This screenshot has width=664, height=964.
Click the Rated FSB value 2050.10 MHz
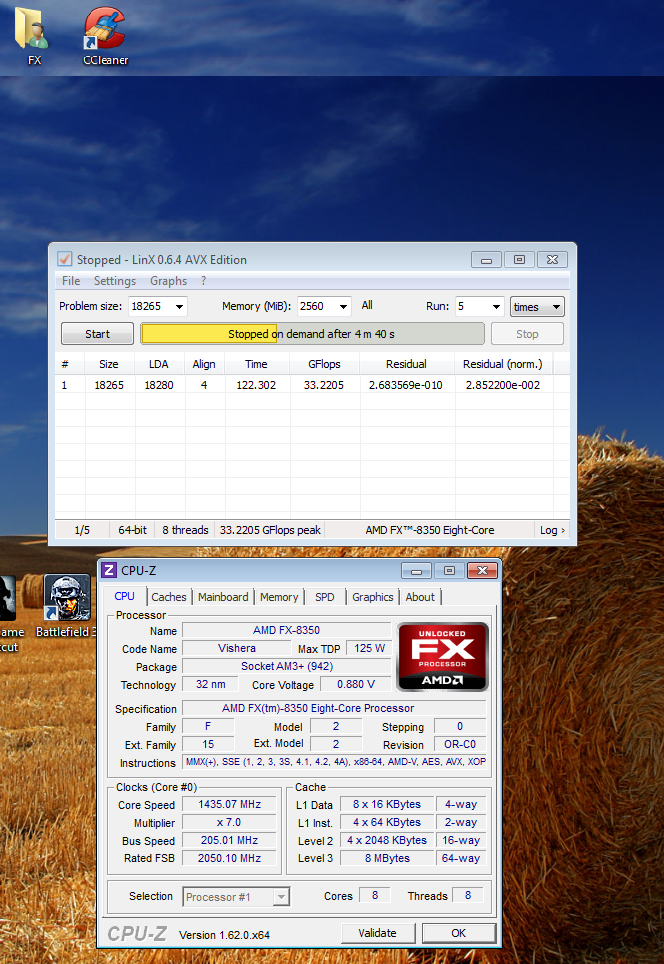click(x=229, y=858)
